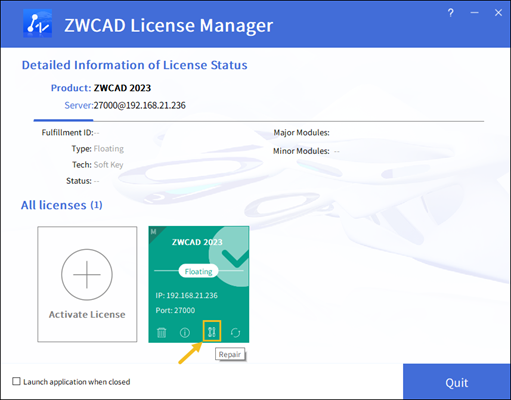Open the license info icon
The height and width of the screenshot is (400, 511).
click(x=185, y=332)
